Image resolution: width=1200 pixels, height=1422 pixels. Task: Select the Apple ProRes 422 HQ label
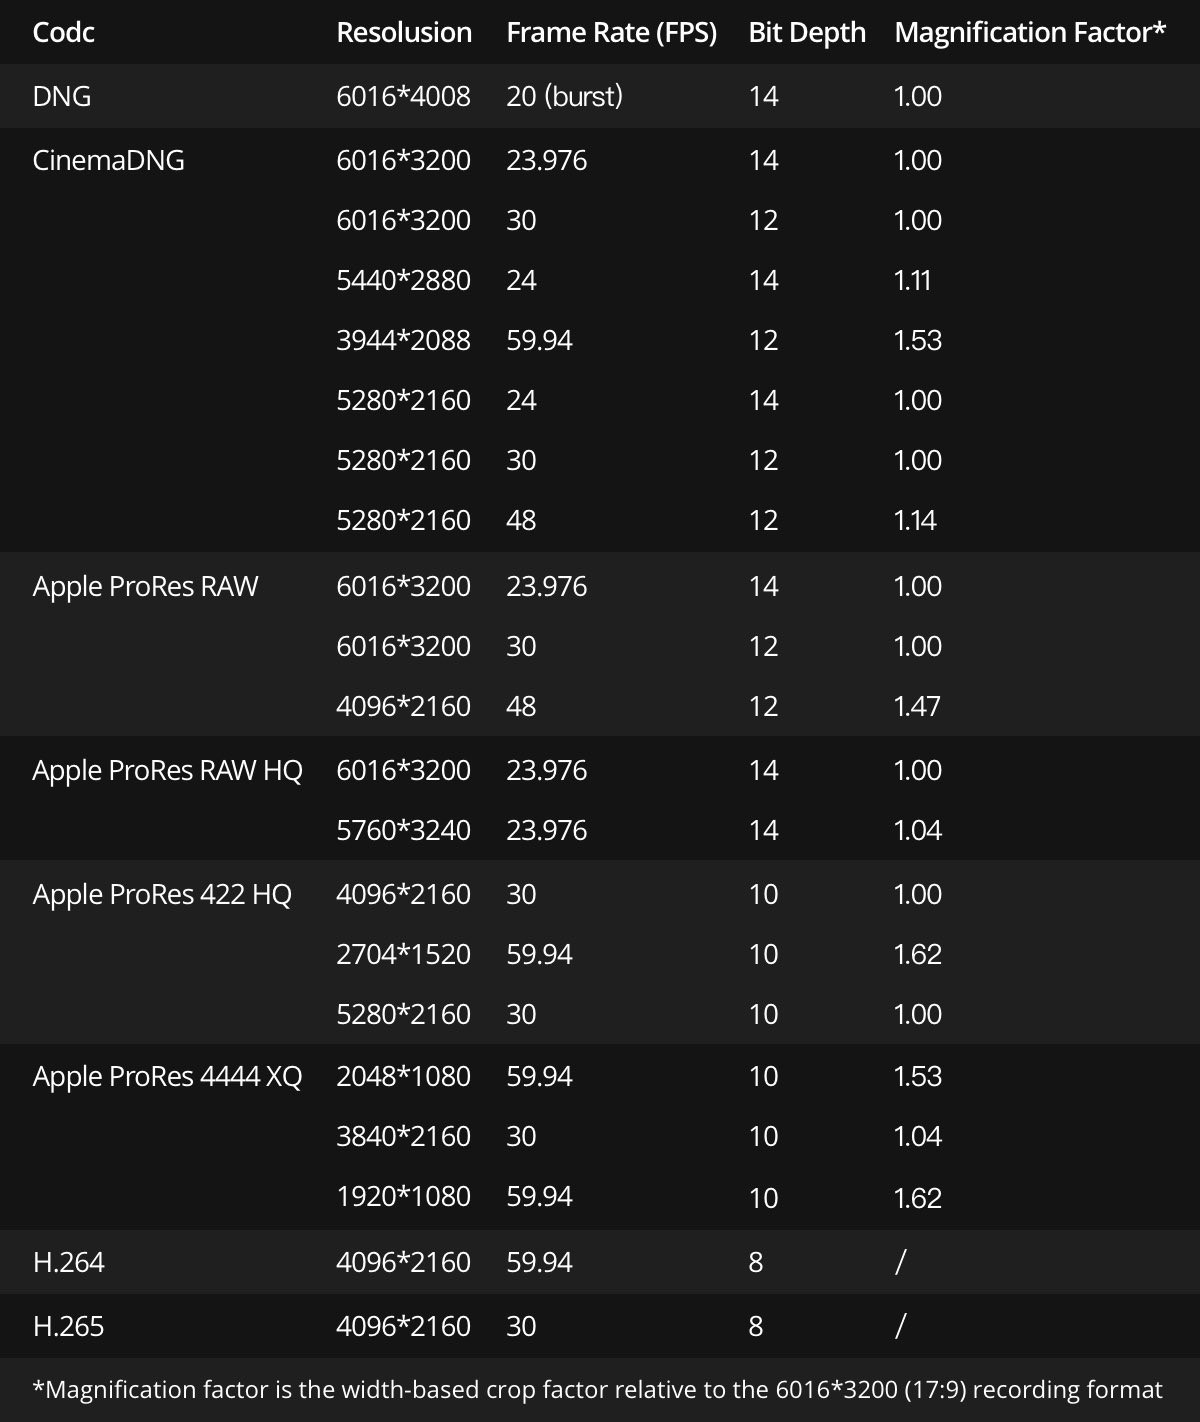tap(162, 894)
